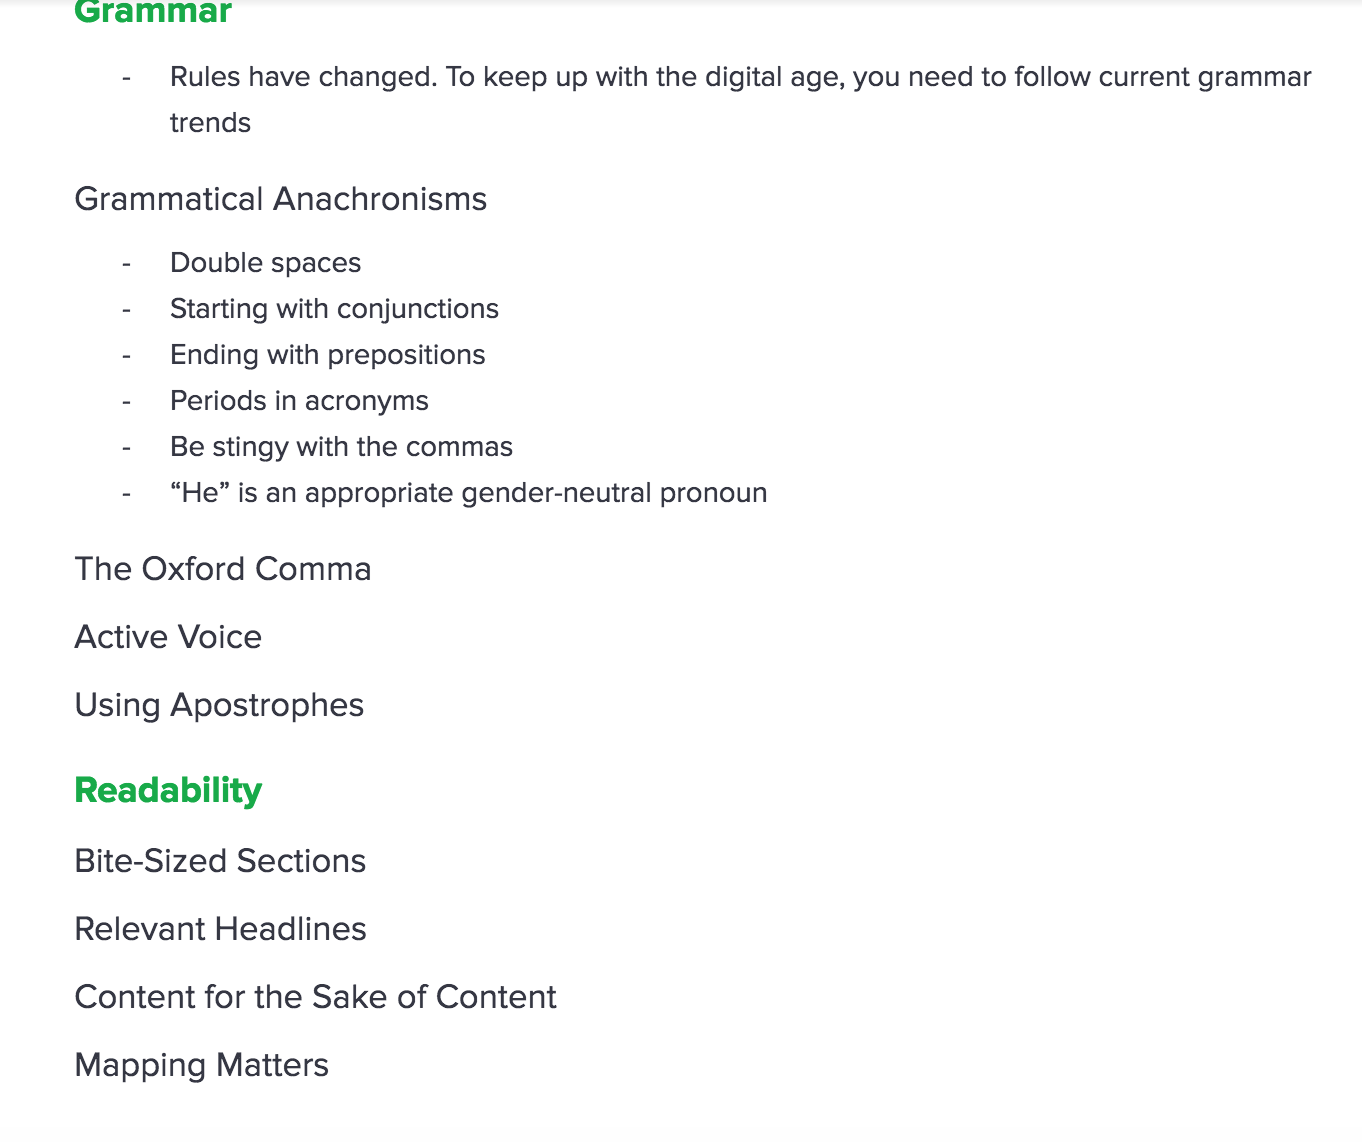
Task: Click Ending with prepositions bullet
Action: [327, 355]
